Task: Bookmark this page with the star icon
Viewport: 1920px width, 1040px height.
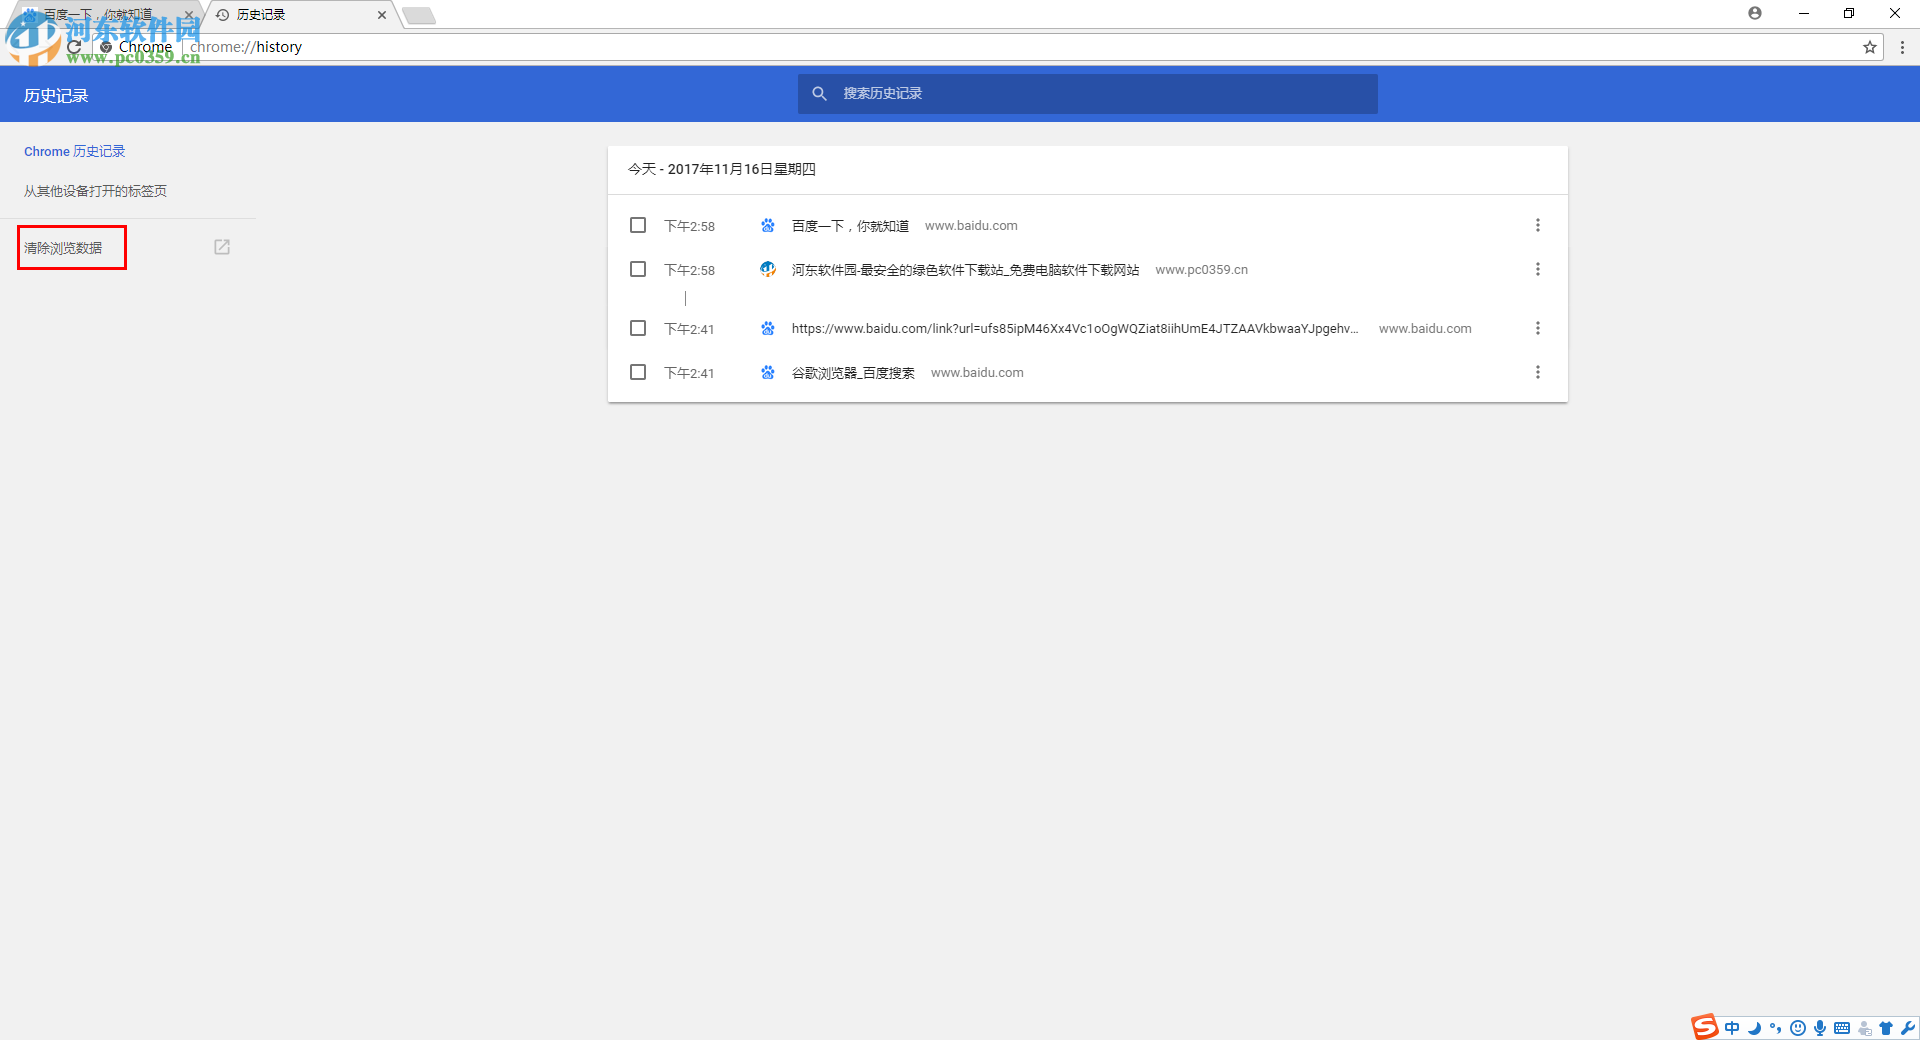Action: point(1869,47)
